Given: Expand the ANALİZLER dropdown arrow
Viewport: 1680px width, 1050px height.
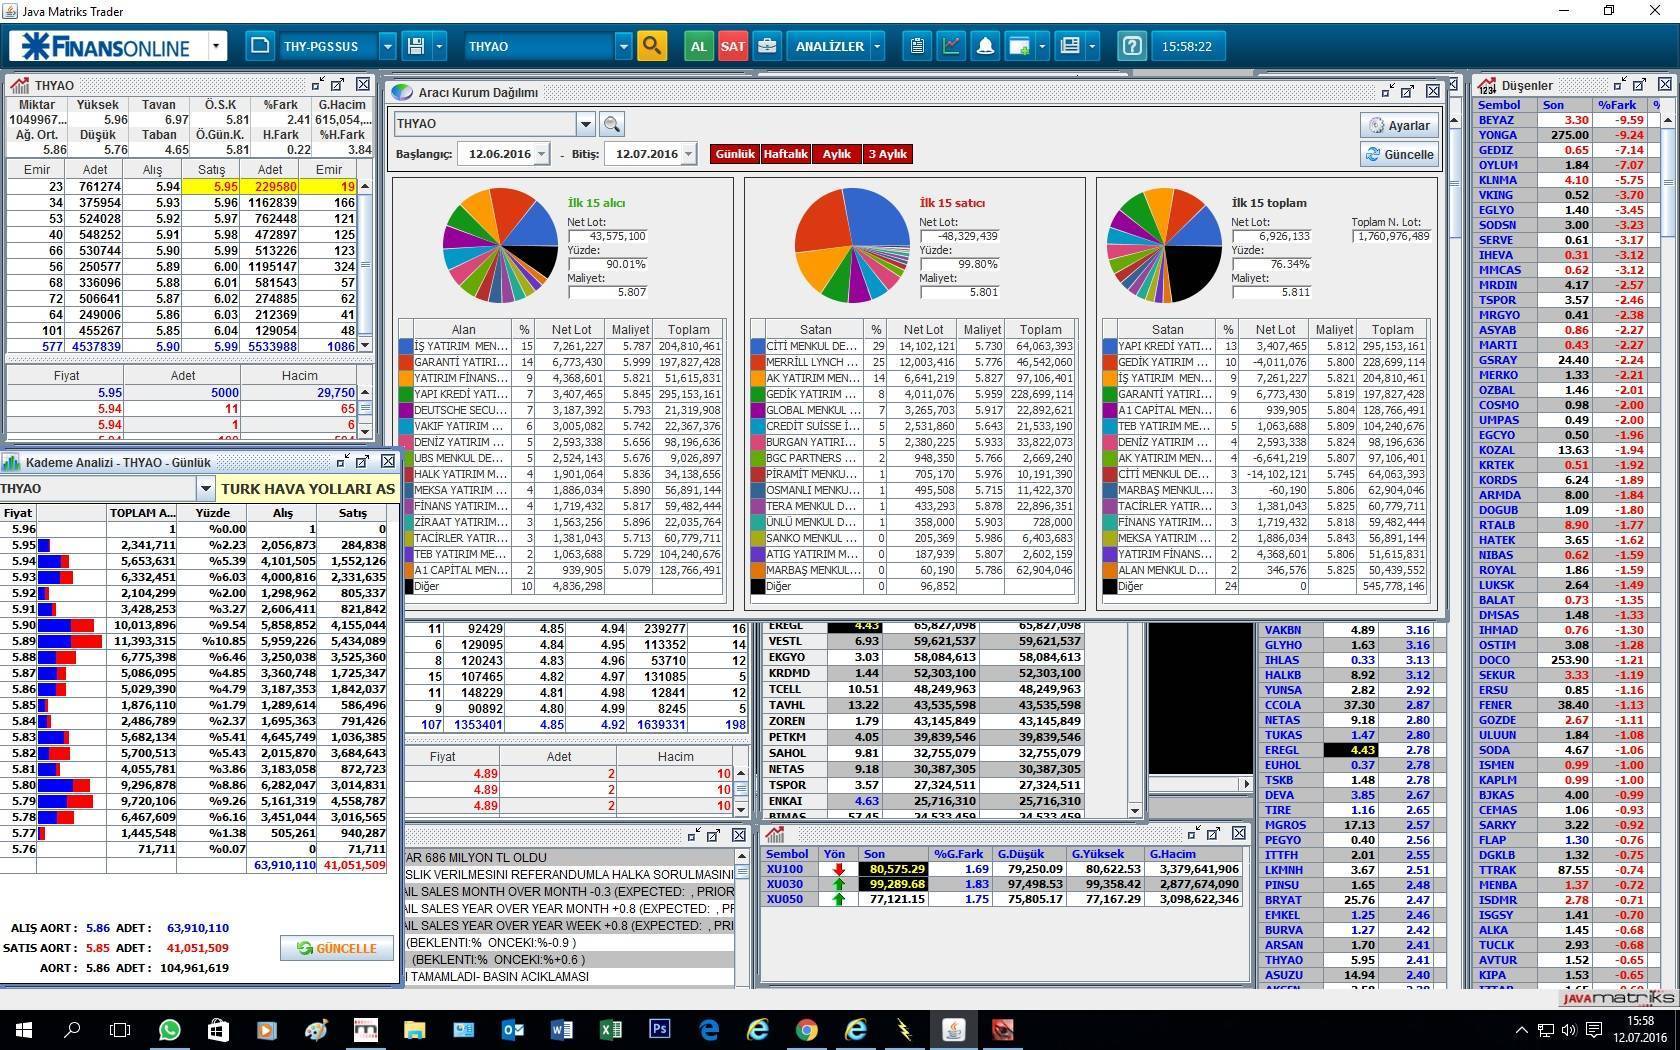Looking at the screenshot, I should pyautogui.click(x=877, y=46).
